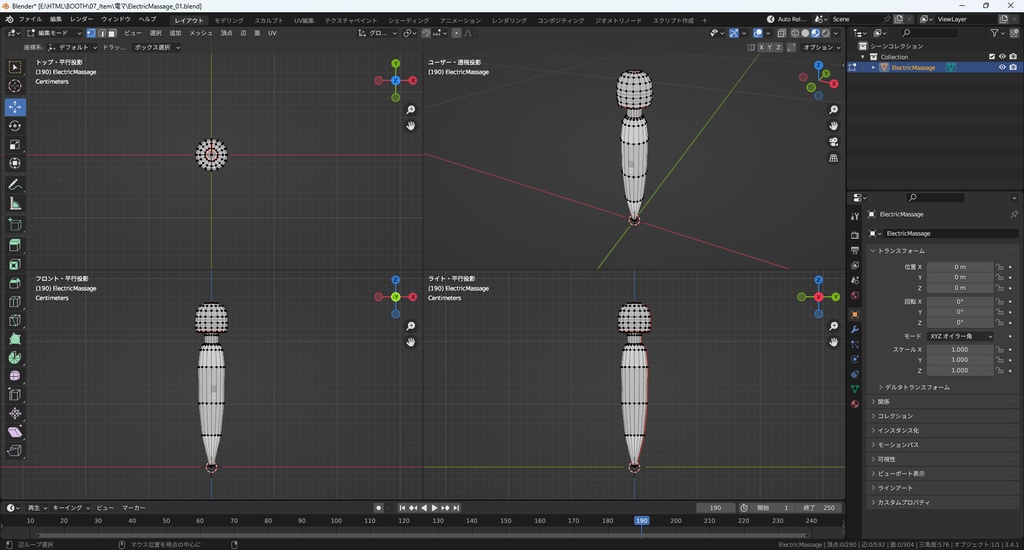The height and width of the screenshot is (550, 1024).
Task: Choose the Measure tool in the left toolbar
Action: pyautogui.click(x=15, y=204)
